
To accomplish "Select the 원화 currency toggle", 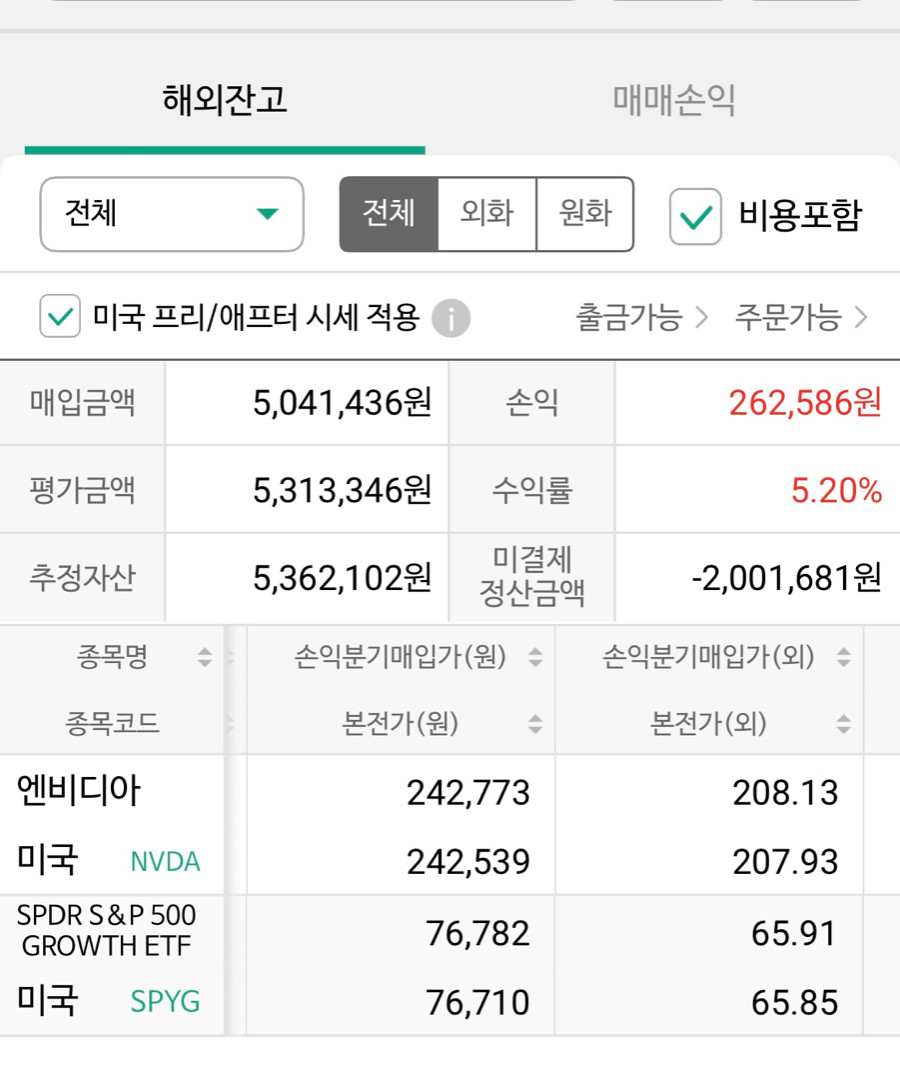I will (585, 214).
